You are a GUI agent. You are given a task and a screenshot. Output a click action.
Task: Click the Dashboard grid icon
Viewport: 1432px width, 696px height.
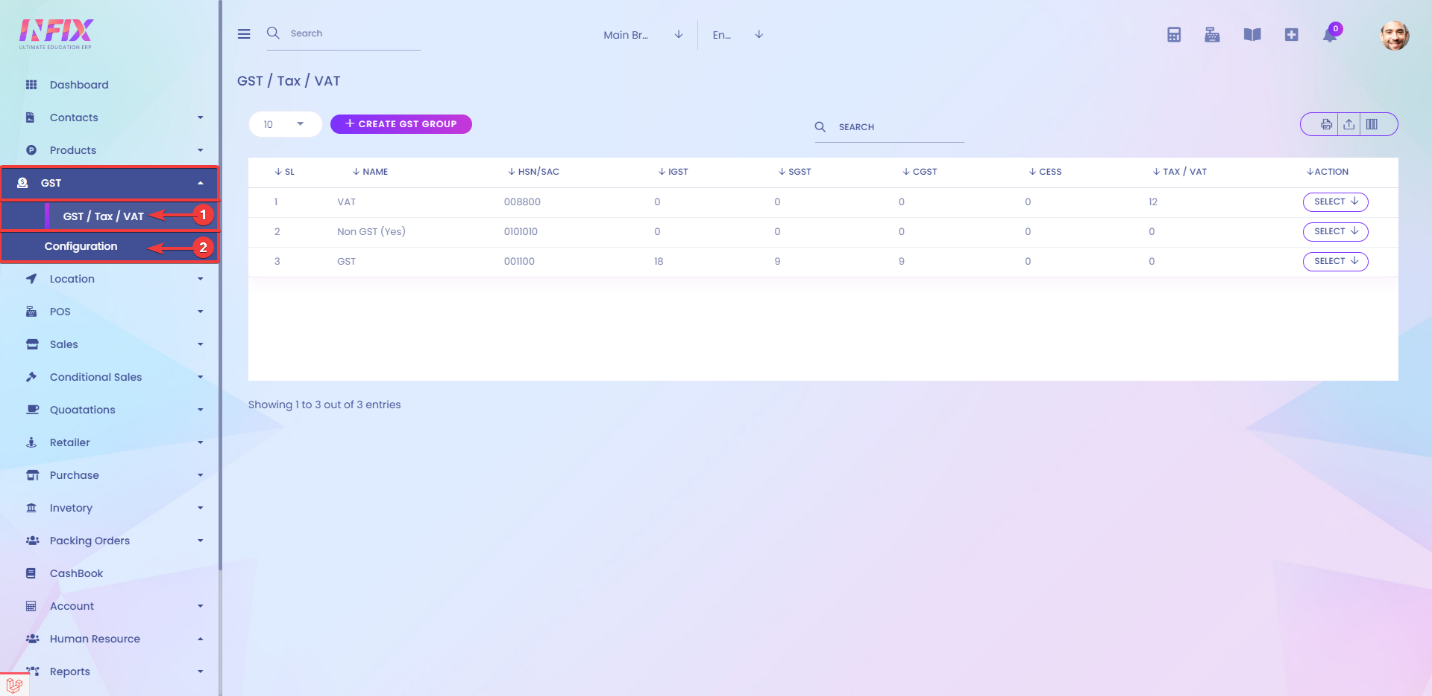pos(31,85)
